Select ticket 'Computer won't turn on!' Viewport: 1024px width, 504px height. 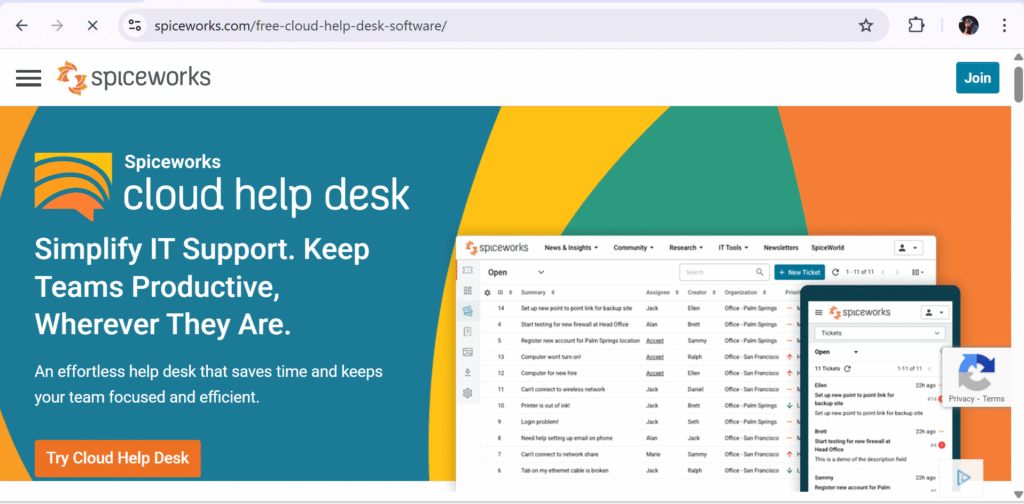[551, 357]
